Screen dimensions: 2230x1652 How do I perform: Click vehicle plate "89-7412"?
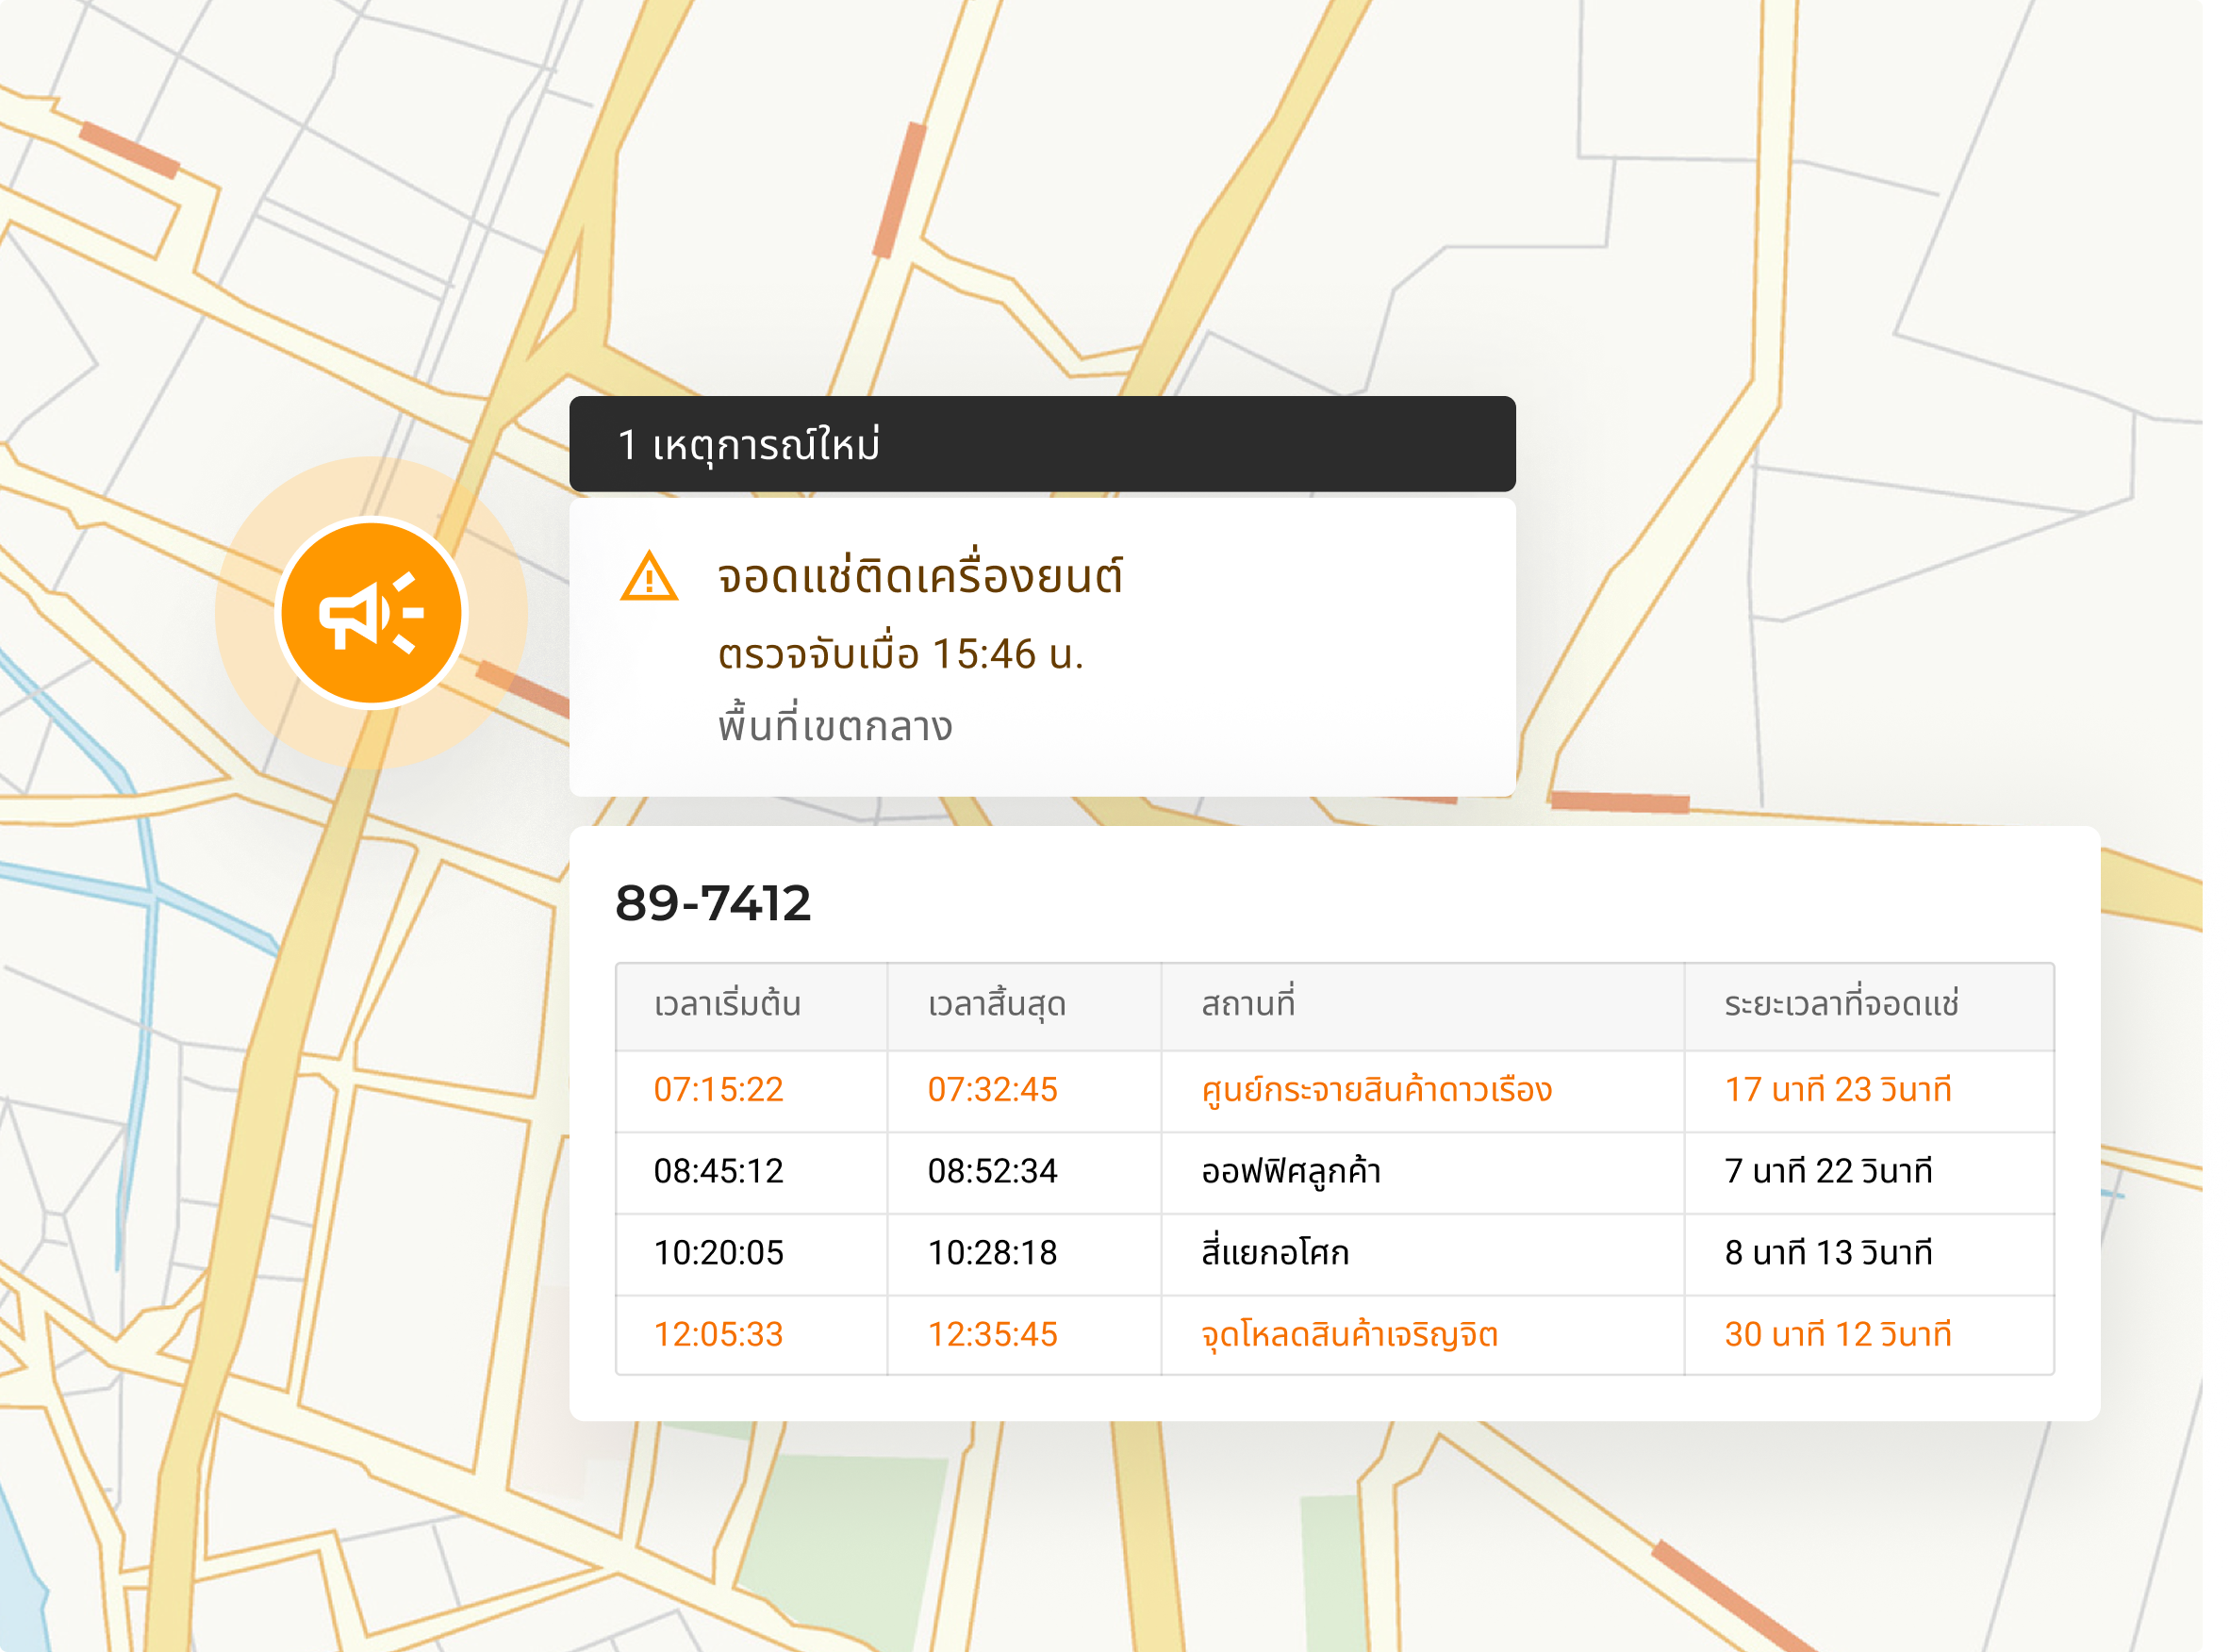(713, 903)
